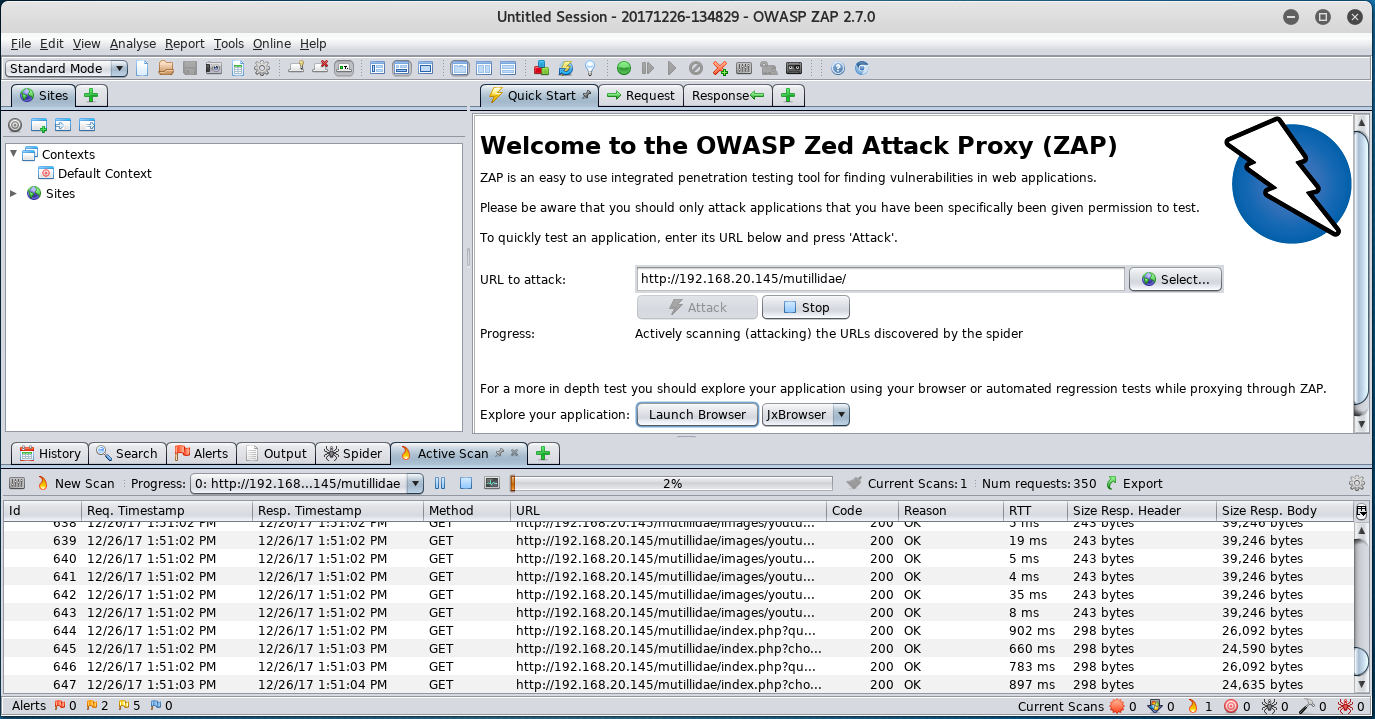
Task: Click the ZAP User Guide help icon
Action: pos(838,68)
